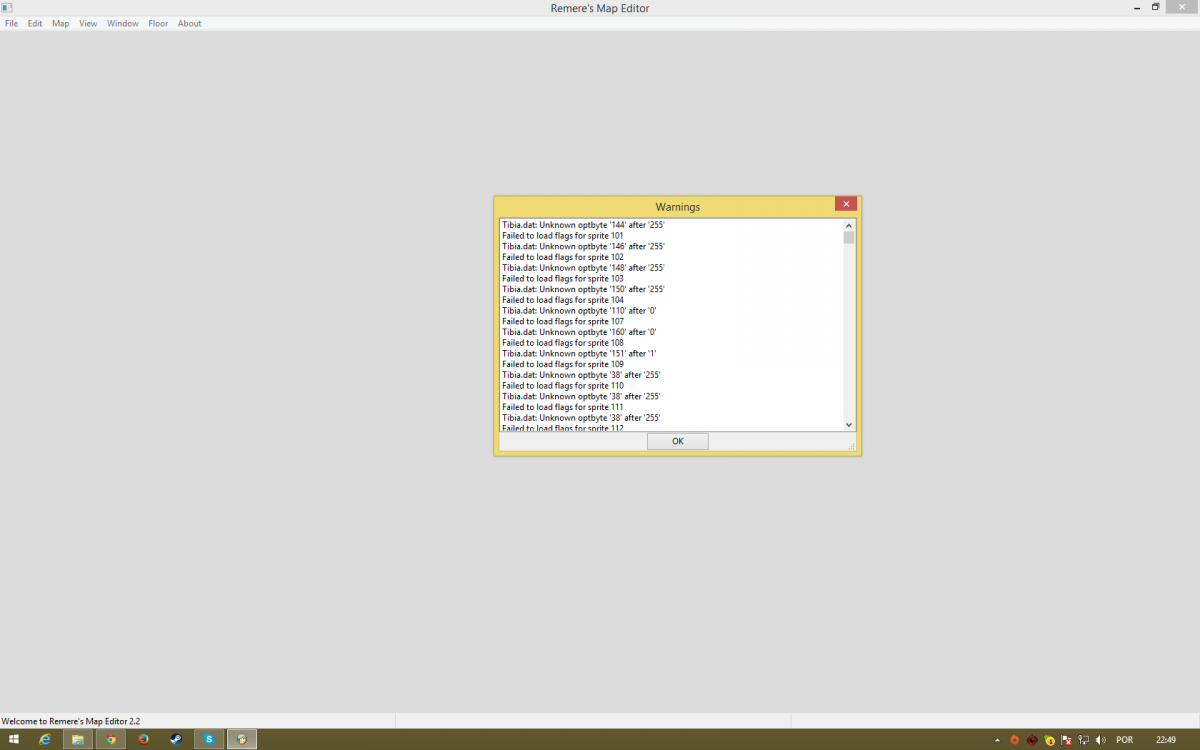The height and width of the screenshot is (750, 1200).
Task: Open the Windows Start button
Action: (x=14, y=740)
